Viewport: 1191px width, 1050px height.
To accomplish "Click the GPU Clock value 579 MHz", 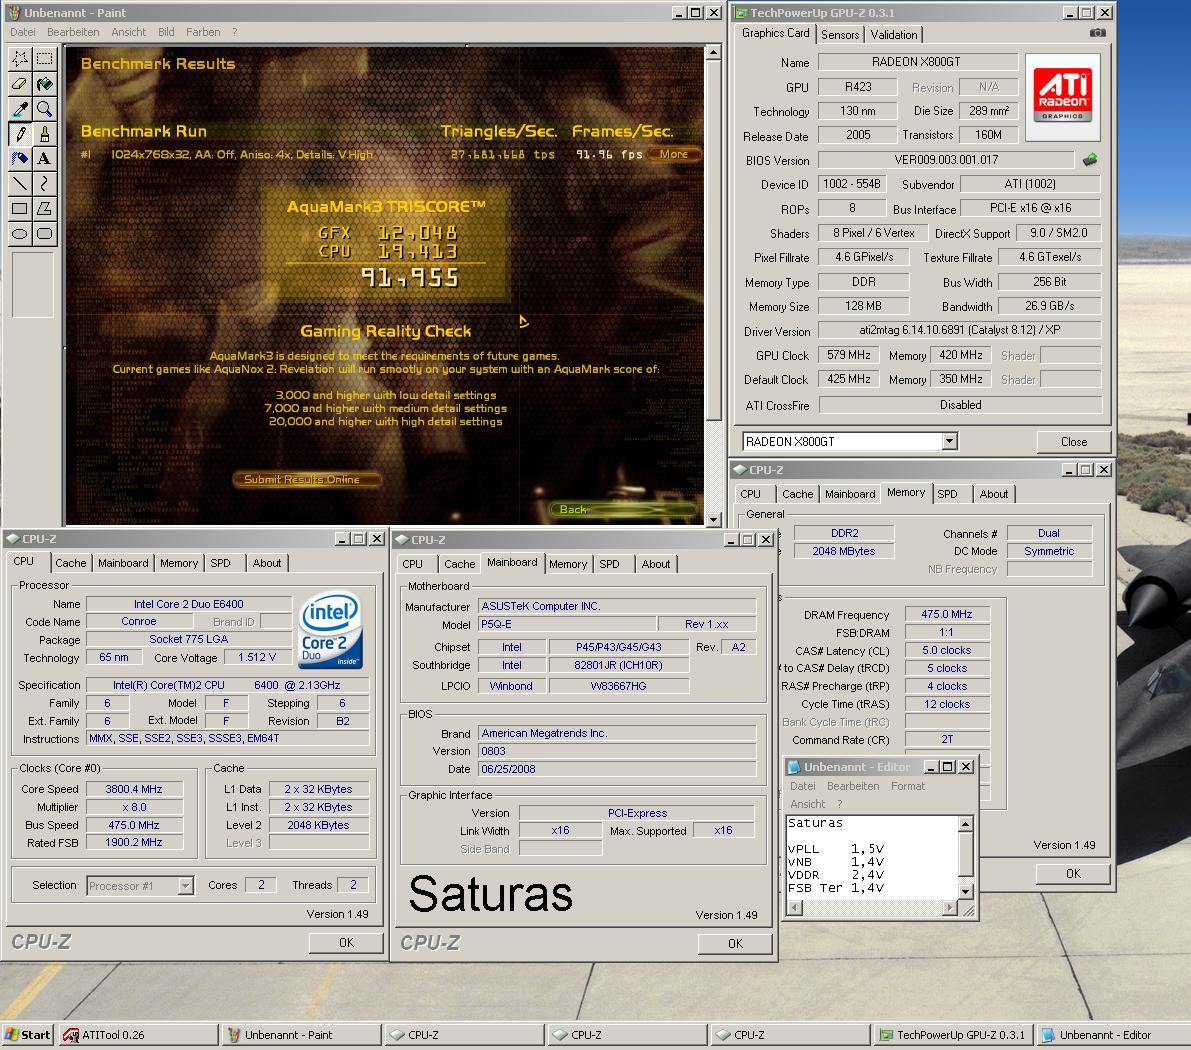I will (848, 355).
